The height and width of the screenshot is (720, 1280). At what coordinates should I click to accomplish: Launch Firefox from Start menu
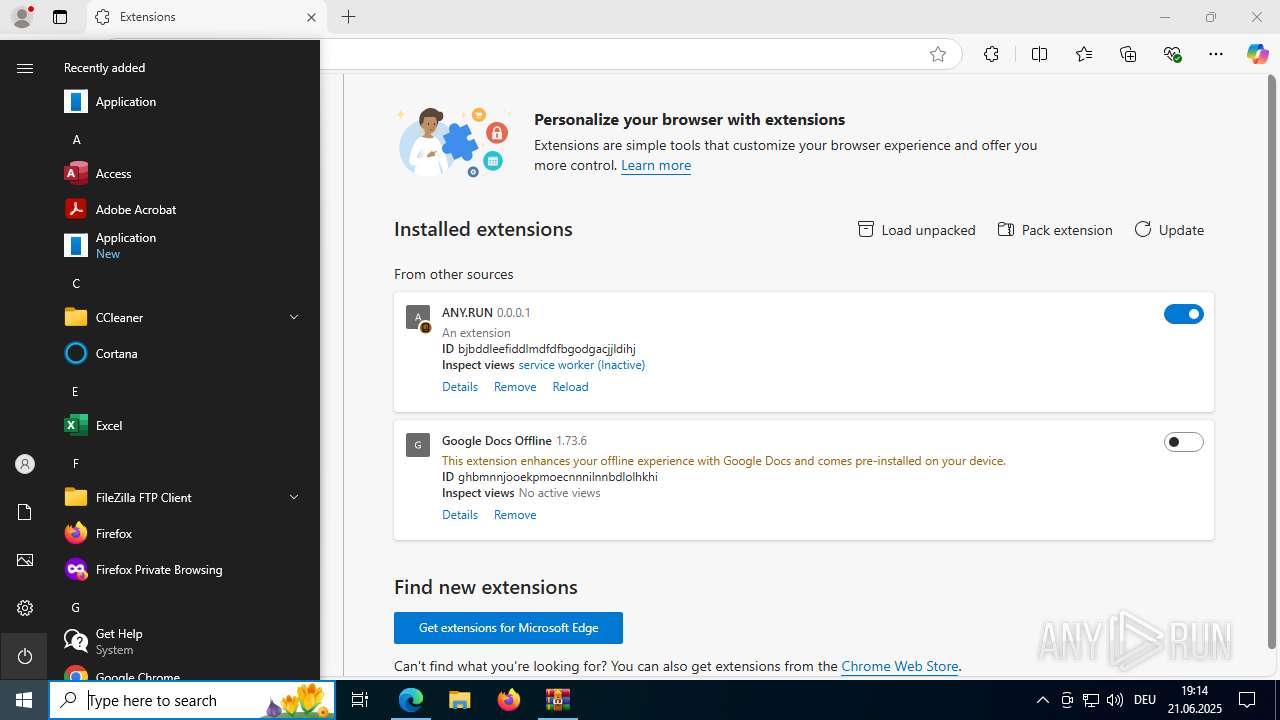(186, 533)
